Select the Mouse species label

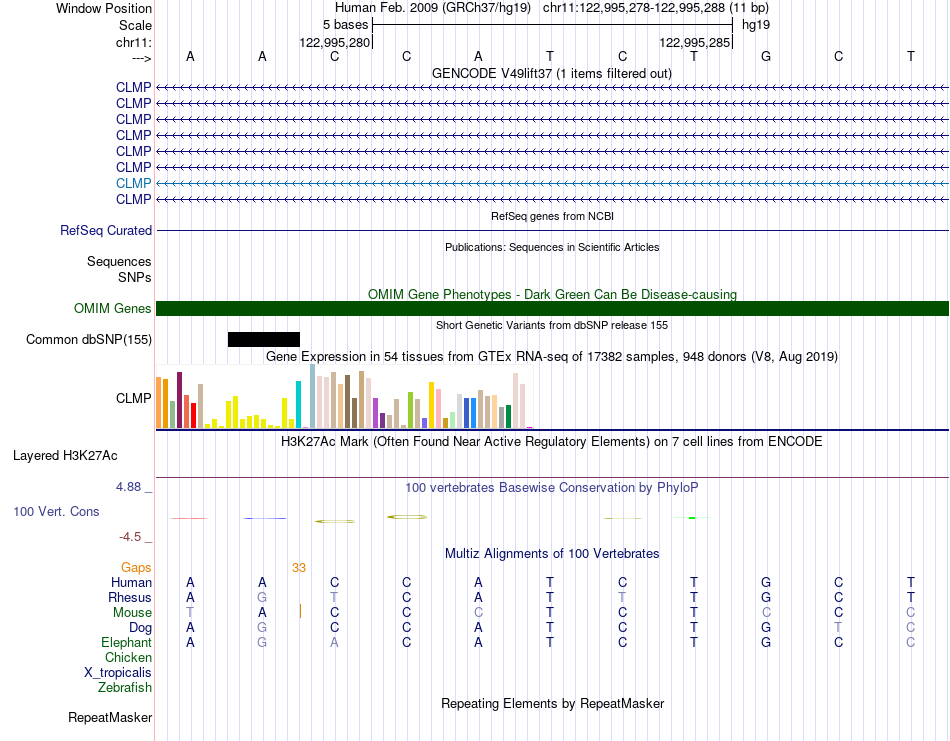point(132,613)
